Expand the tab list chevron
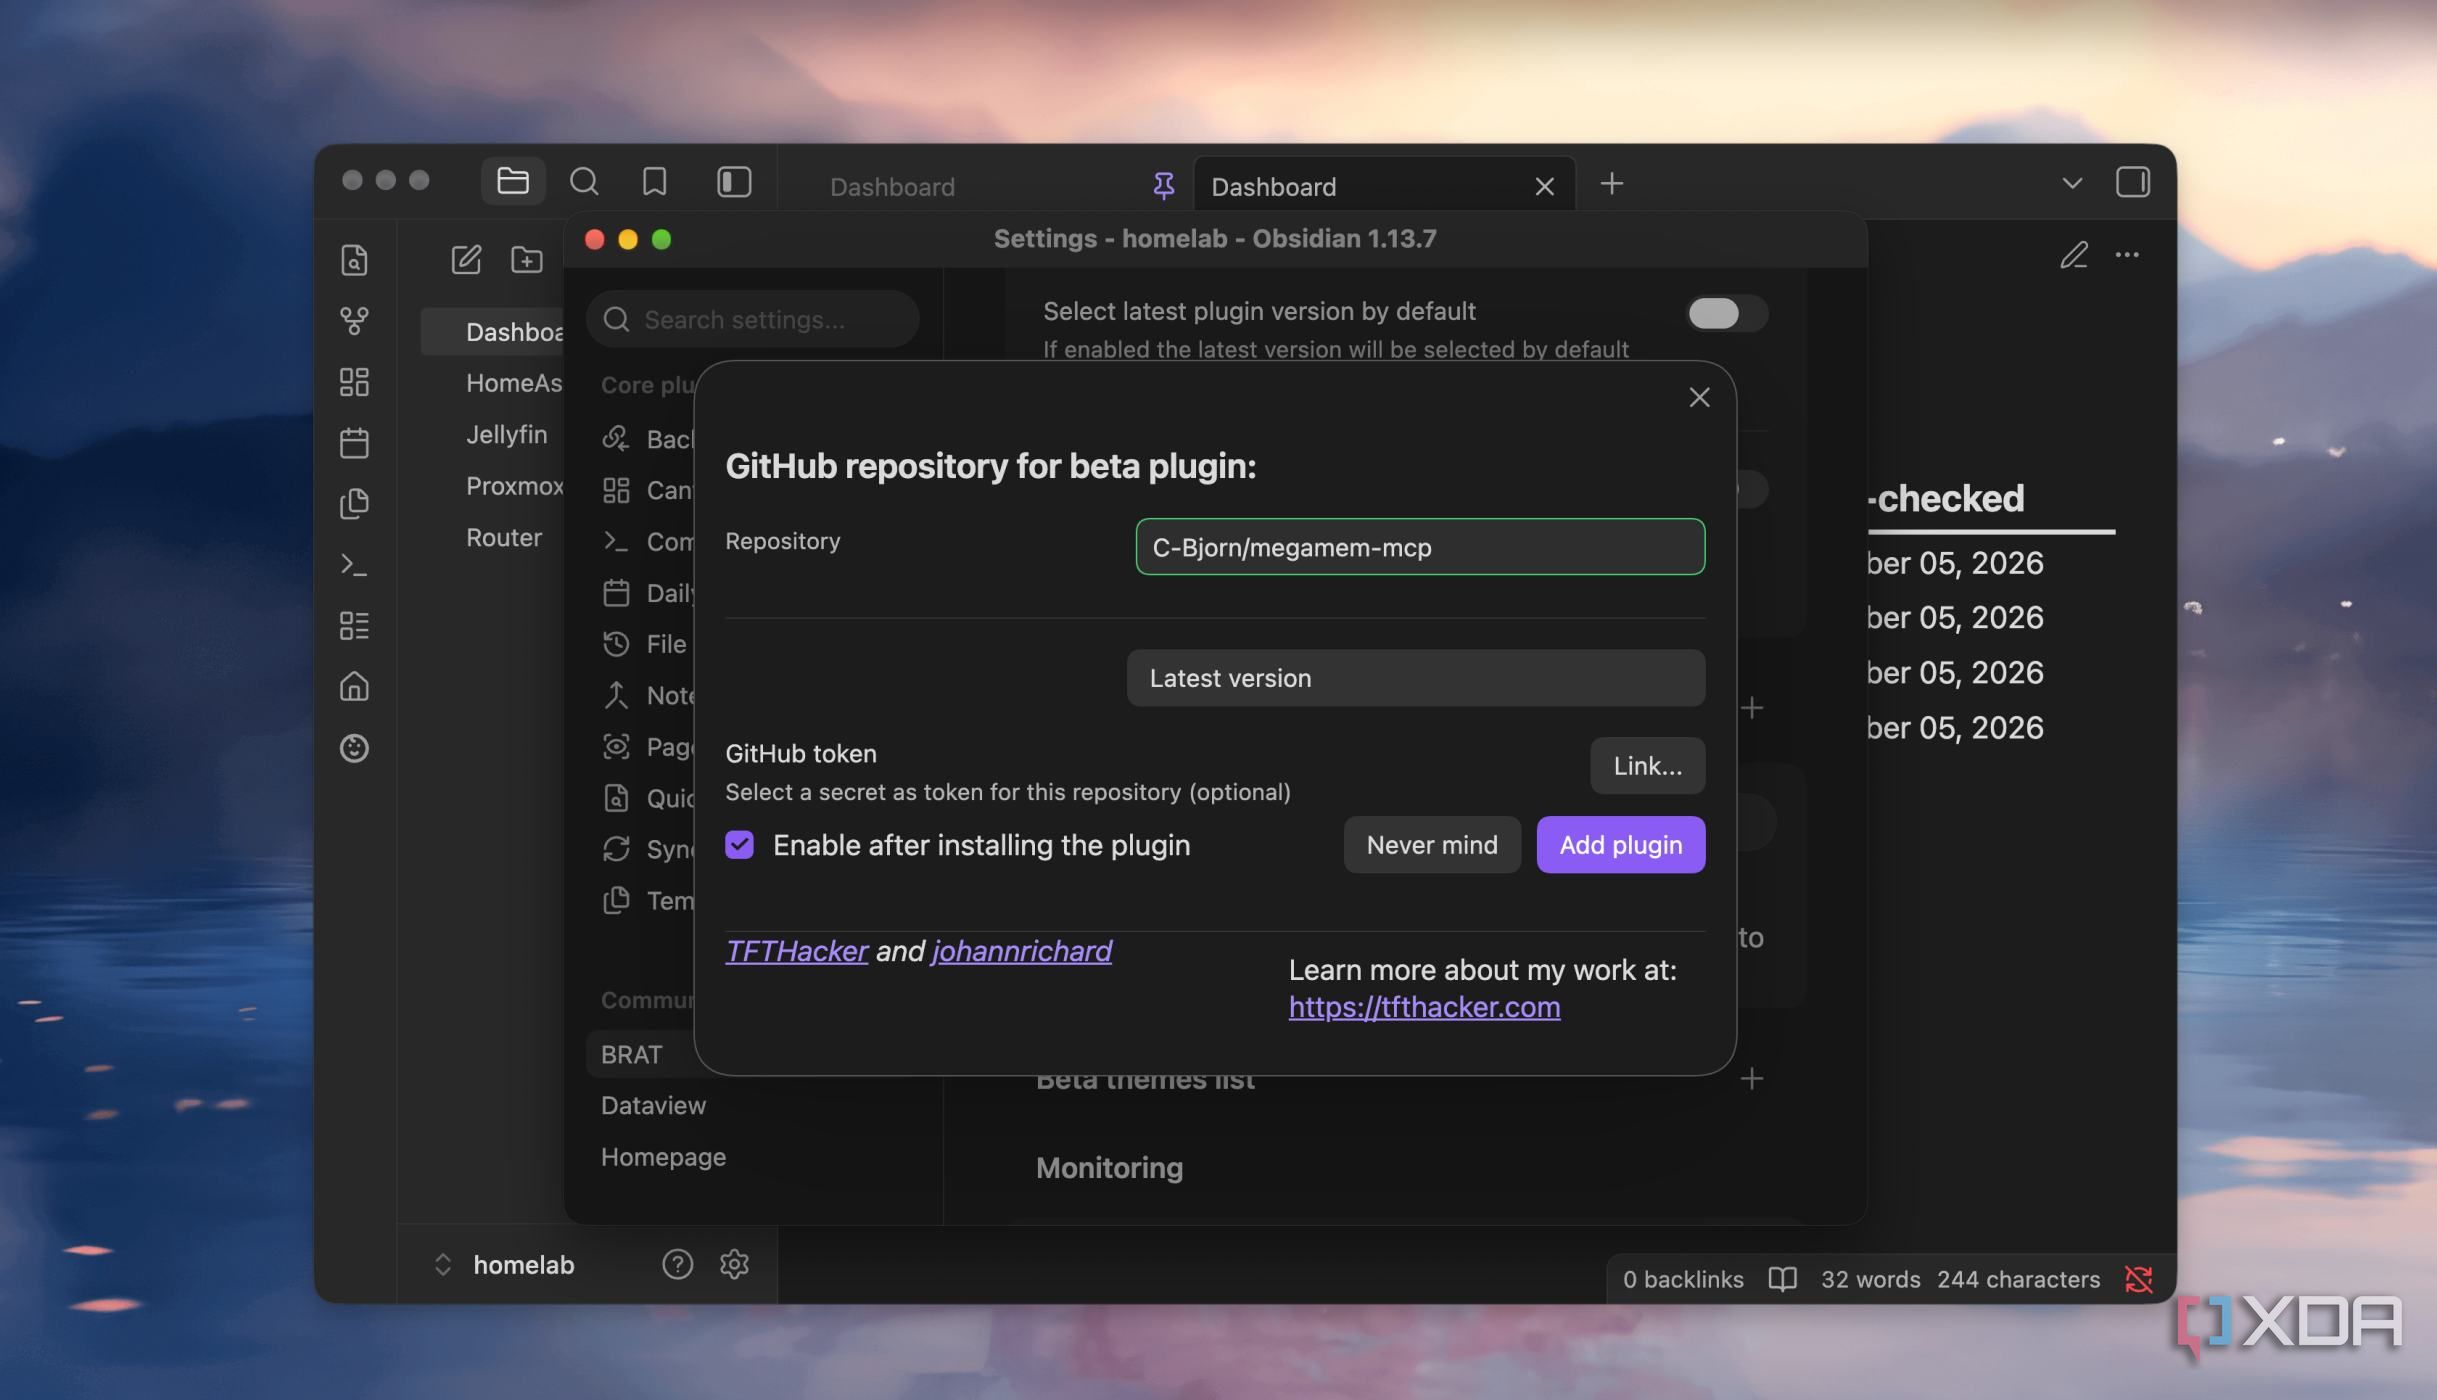 click(x=2071, y=183)
